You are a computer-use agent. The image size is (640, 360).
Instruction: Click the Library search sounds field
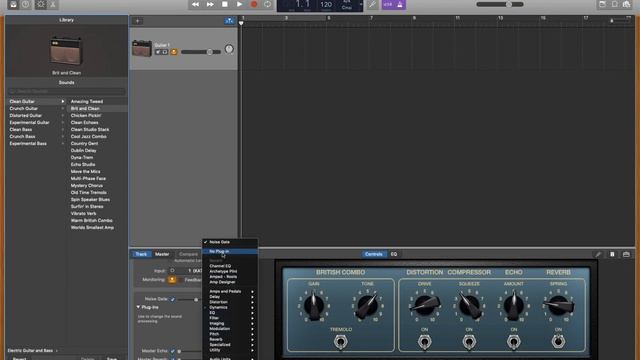click(x=67, y=91)
